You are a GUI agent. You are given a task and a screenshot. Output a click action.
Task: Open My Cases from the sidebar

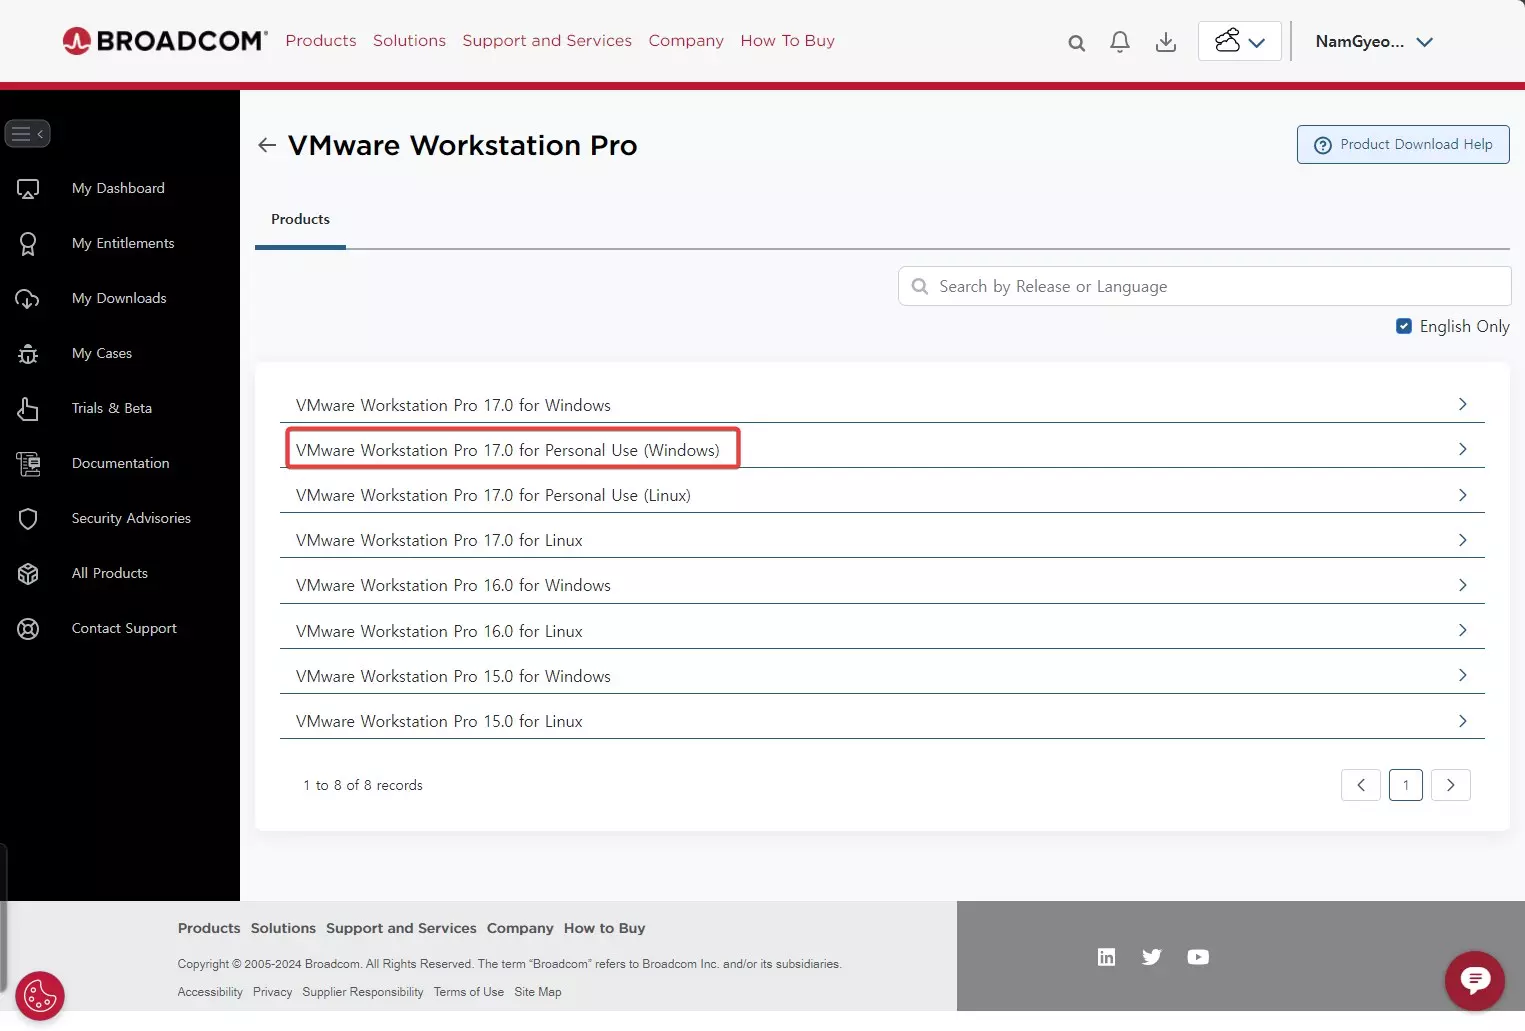point(101,353)
